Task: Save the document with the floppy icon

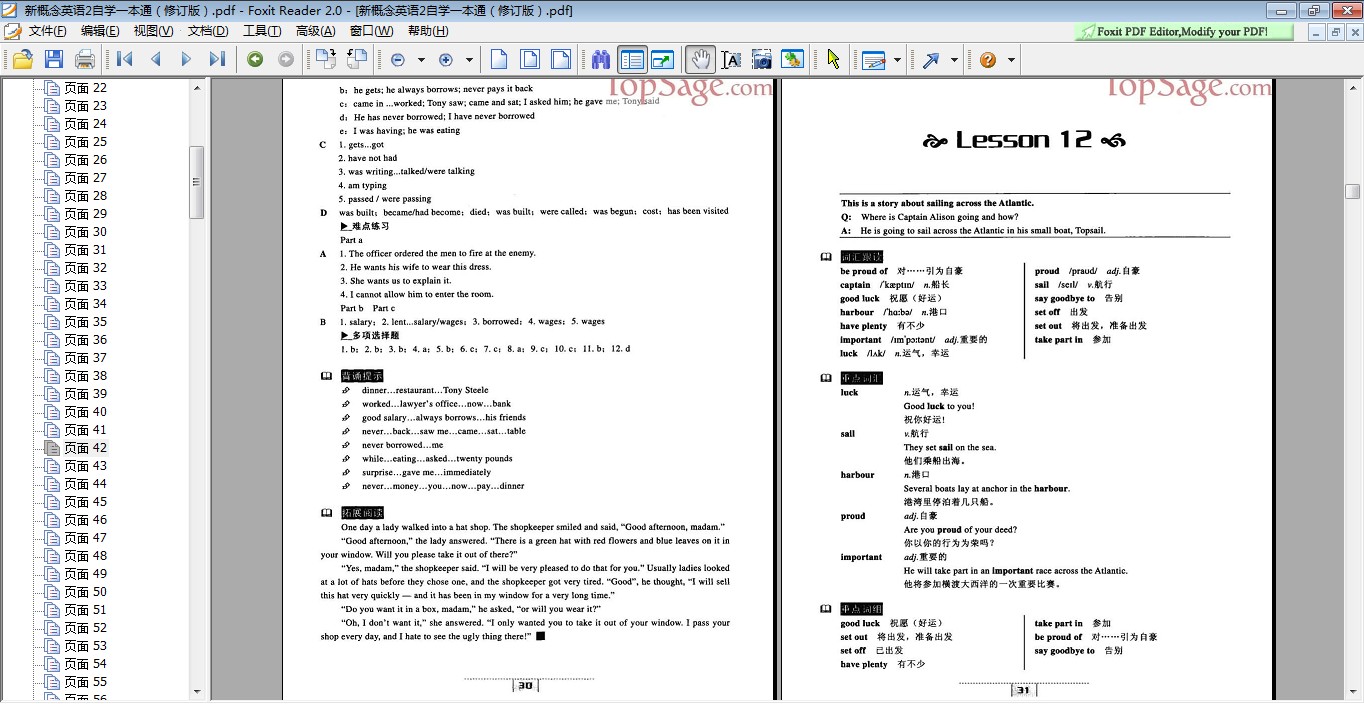Action: [x=54, y=60]
